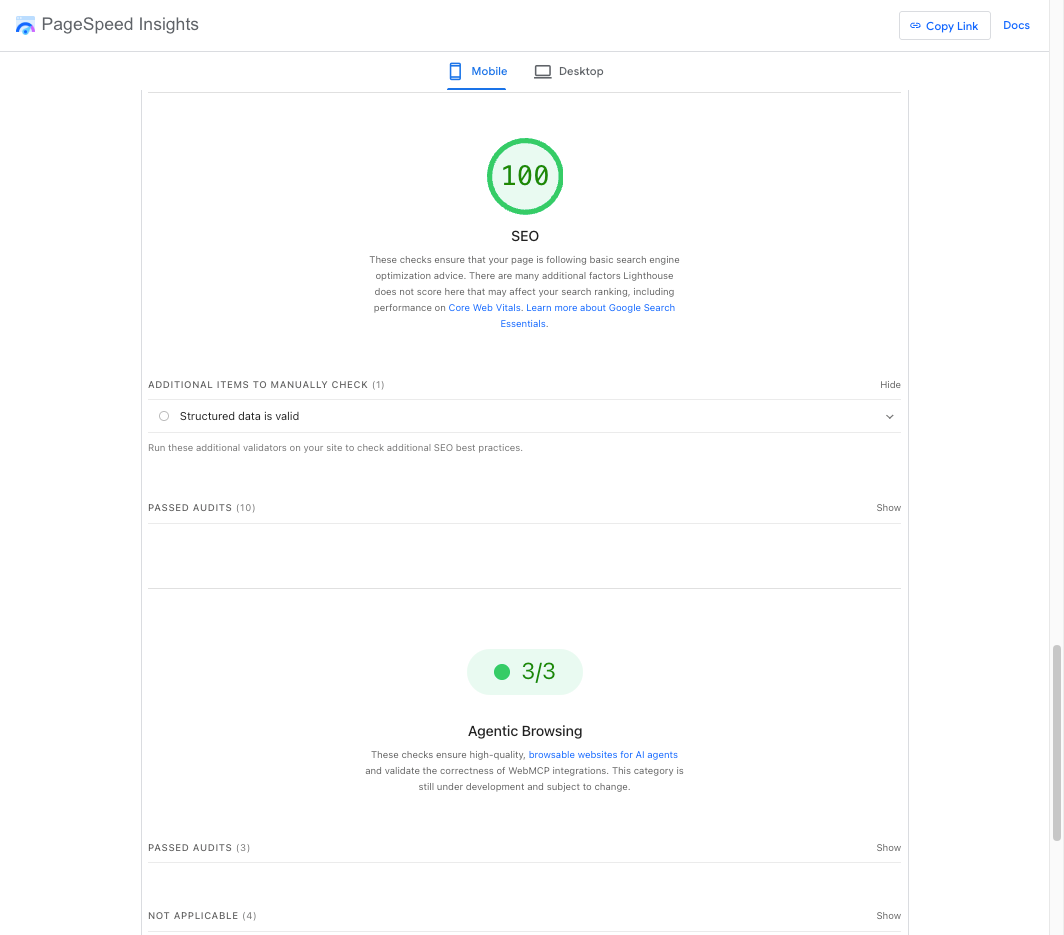Click the Agentic Browsing category title

point(525,731)
